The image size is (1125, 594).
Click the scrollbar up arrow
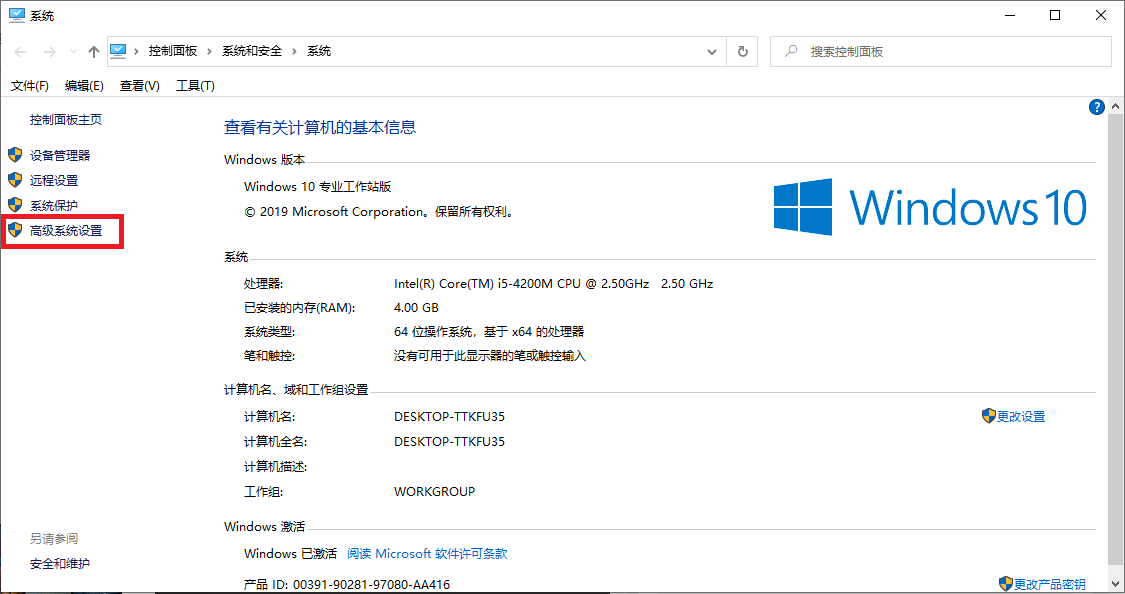[x=1116, y=107]
